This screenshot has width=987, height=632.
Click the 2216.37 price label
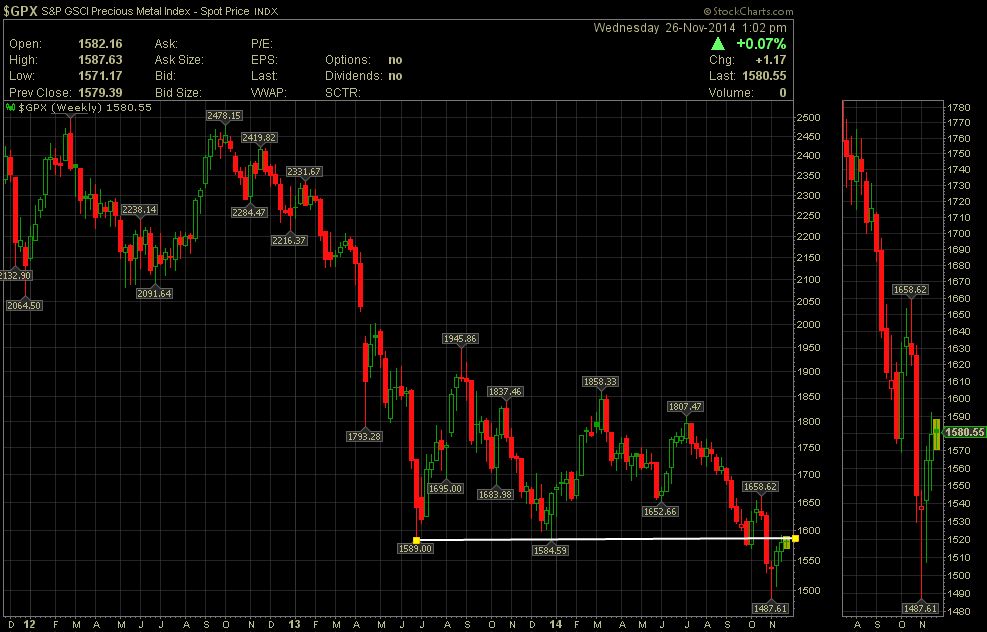tap(289, 240)
